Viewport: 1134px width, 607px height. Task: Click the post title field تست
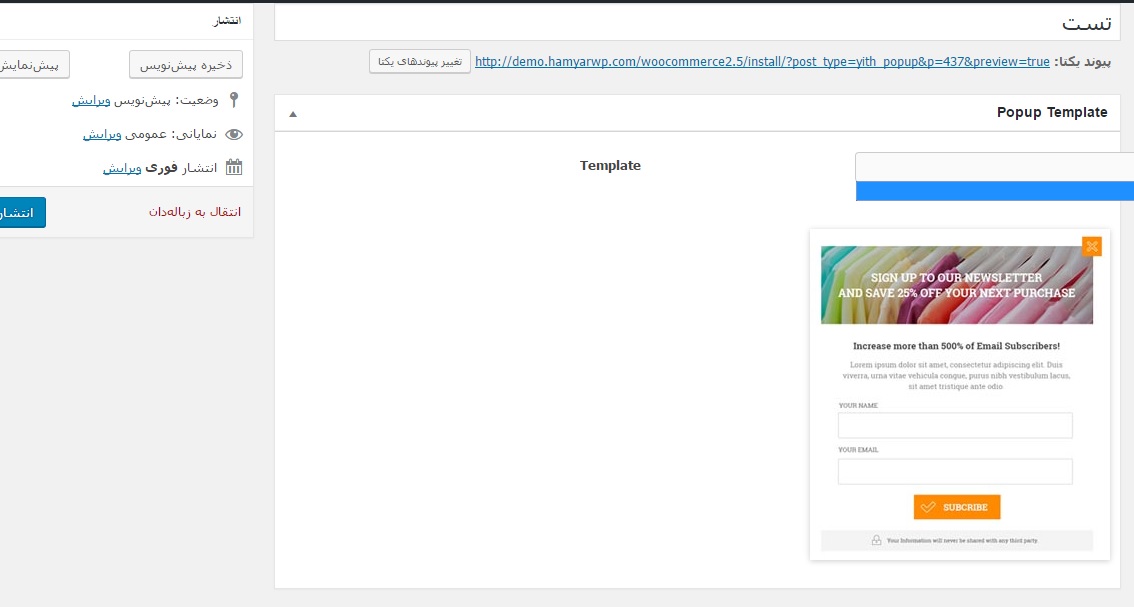[x=697, y=23]
